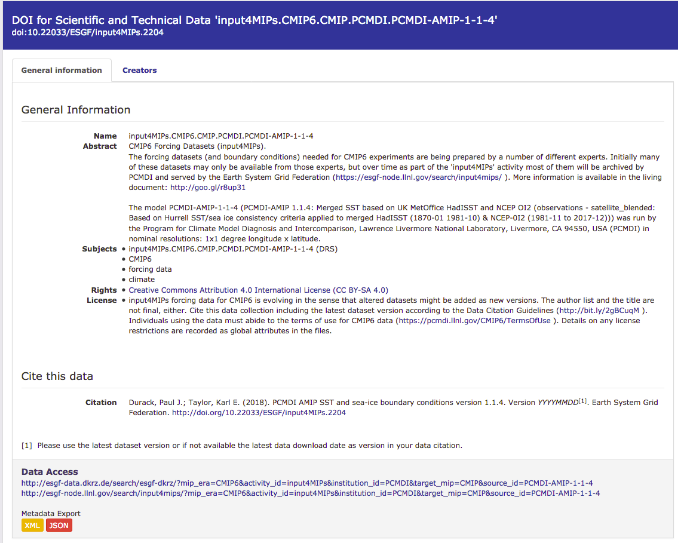678x543 pixels.
Task: Open the esgf-data.dkrz.de data access link
Action: tap(307, 483)
